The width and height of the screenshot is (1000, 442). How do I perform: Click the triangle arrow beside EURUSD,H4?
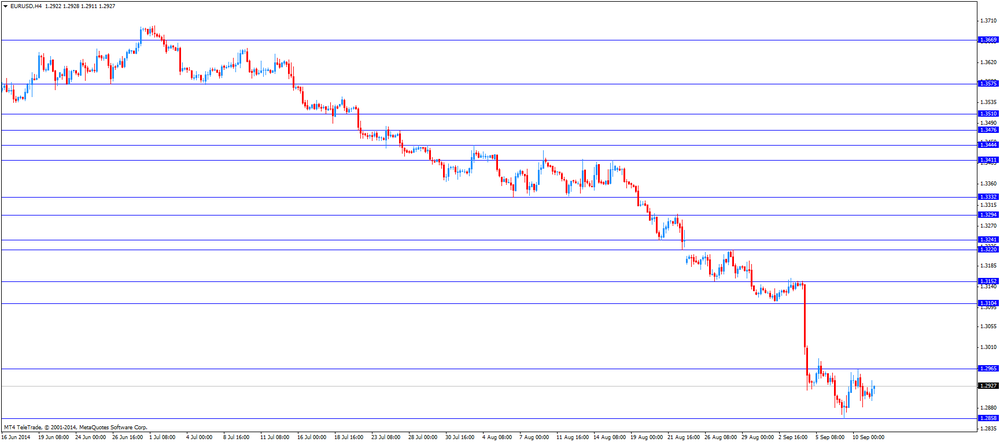[x=6, y=5]
